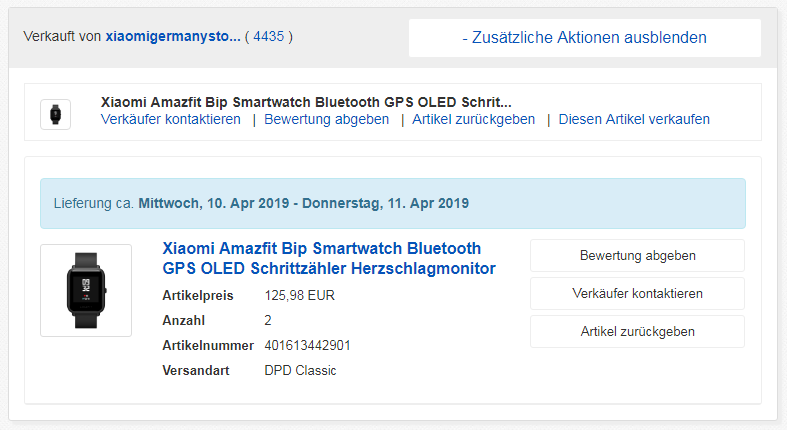Select Diesen Artikel verkaufen link
This screenshot has width=787, height=430.
pos(634,119)
